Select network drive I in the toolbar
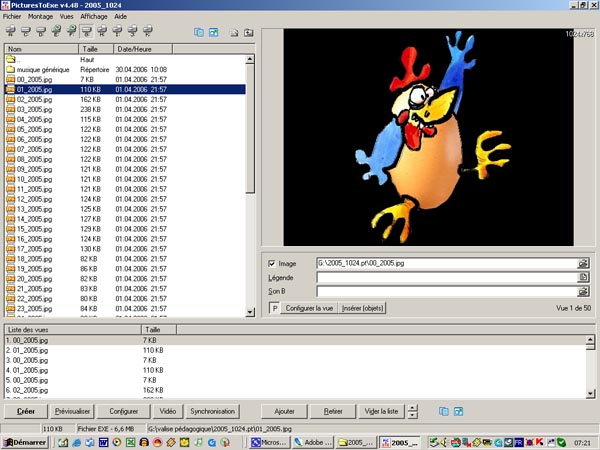Image resolution: width=600 pixels, height=450 pixels. (117, 31)
